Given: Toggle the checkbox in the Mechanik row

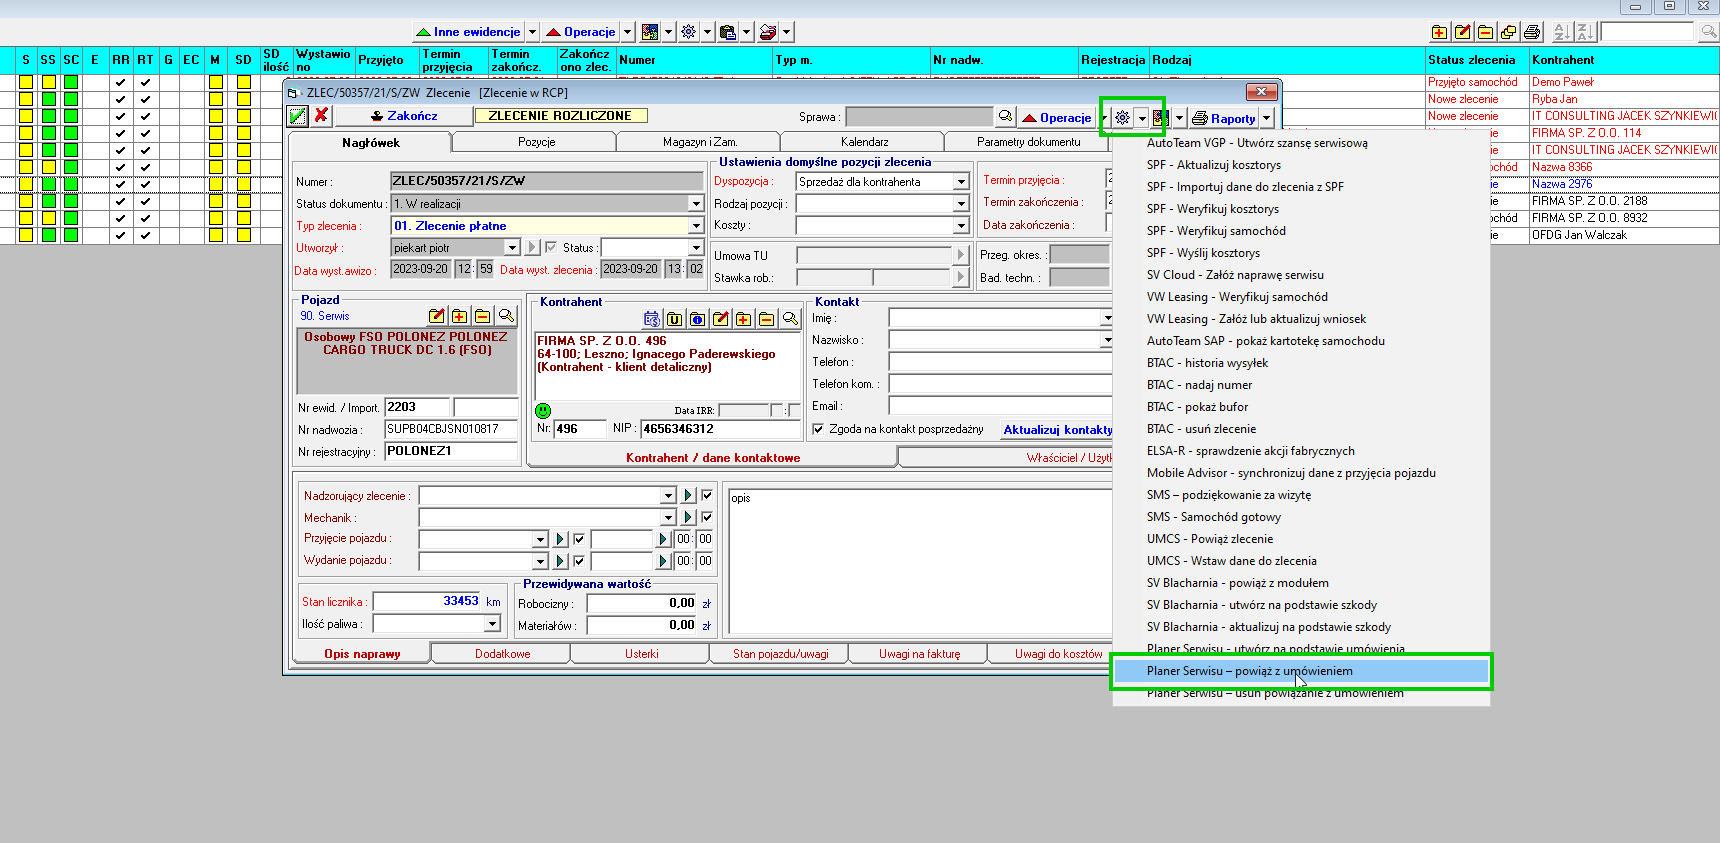Looking at the screenshot, I should [707, 517].
